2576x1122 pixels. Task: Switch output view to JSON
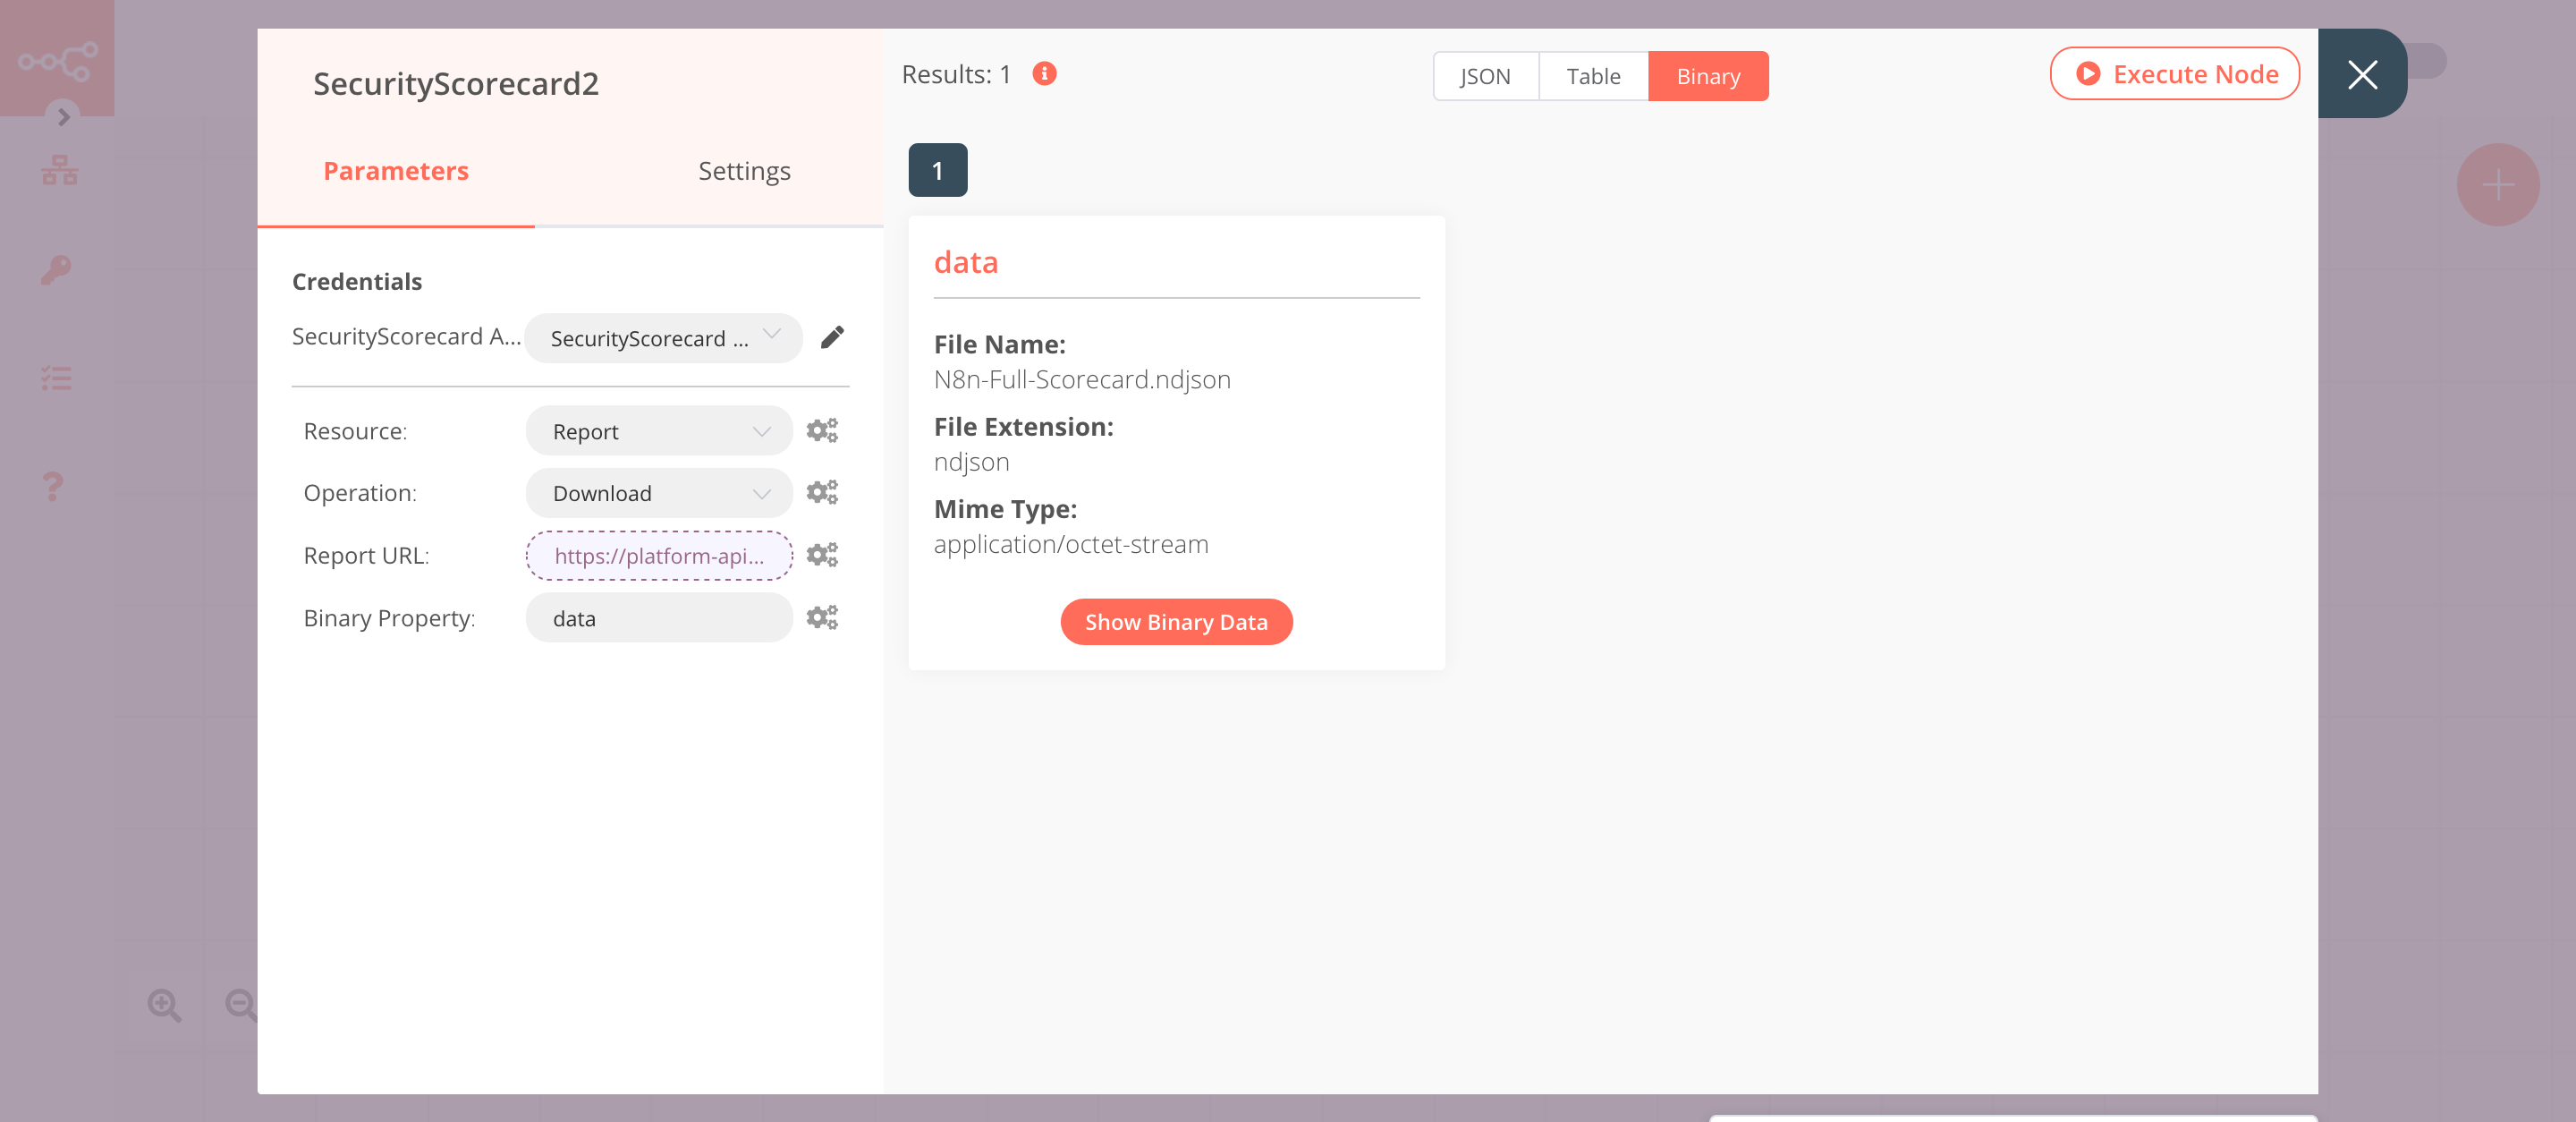1486,76
